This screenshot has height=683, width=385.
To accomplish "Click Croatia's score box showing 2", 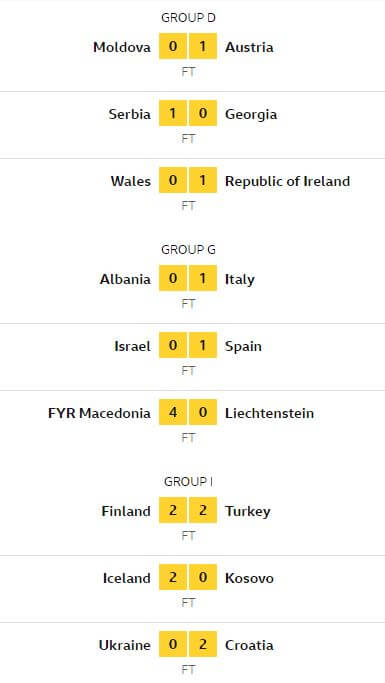I will click(x=203, y=644).
